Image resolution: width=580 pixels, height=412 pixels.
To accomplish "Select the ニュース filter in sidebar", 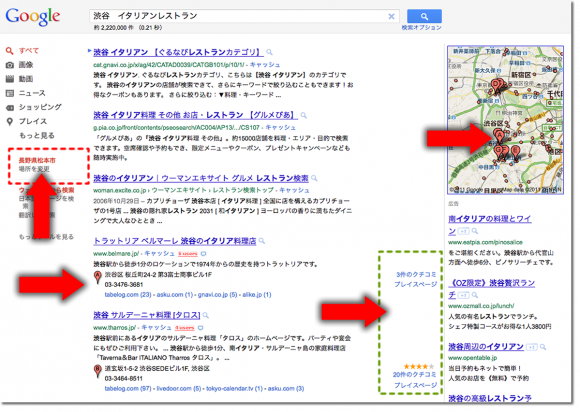I will click(32, 93).
